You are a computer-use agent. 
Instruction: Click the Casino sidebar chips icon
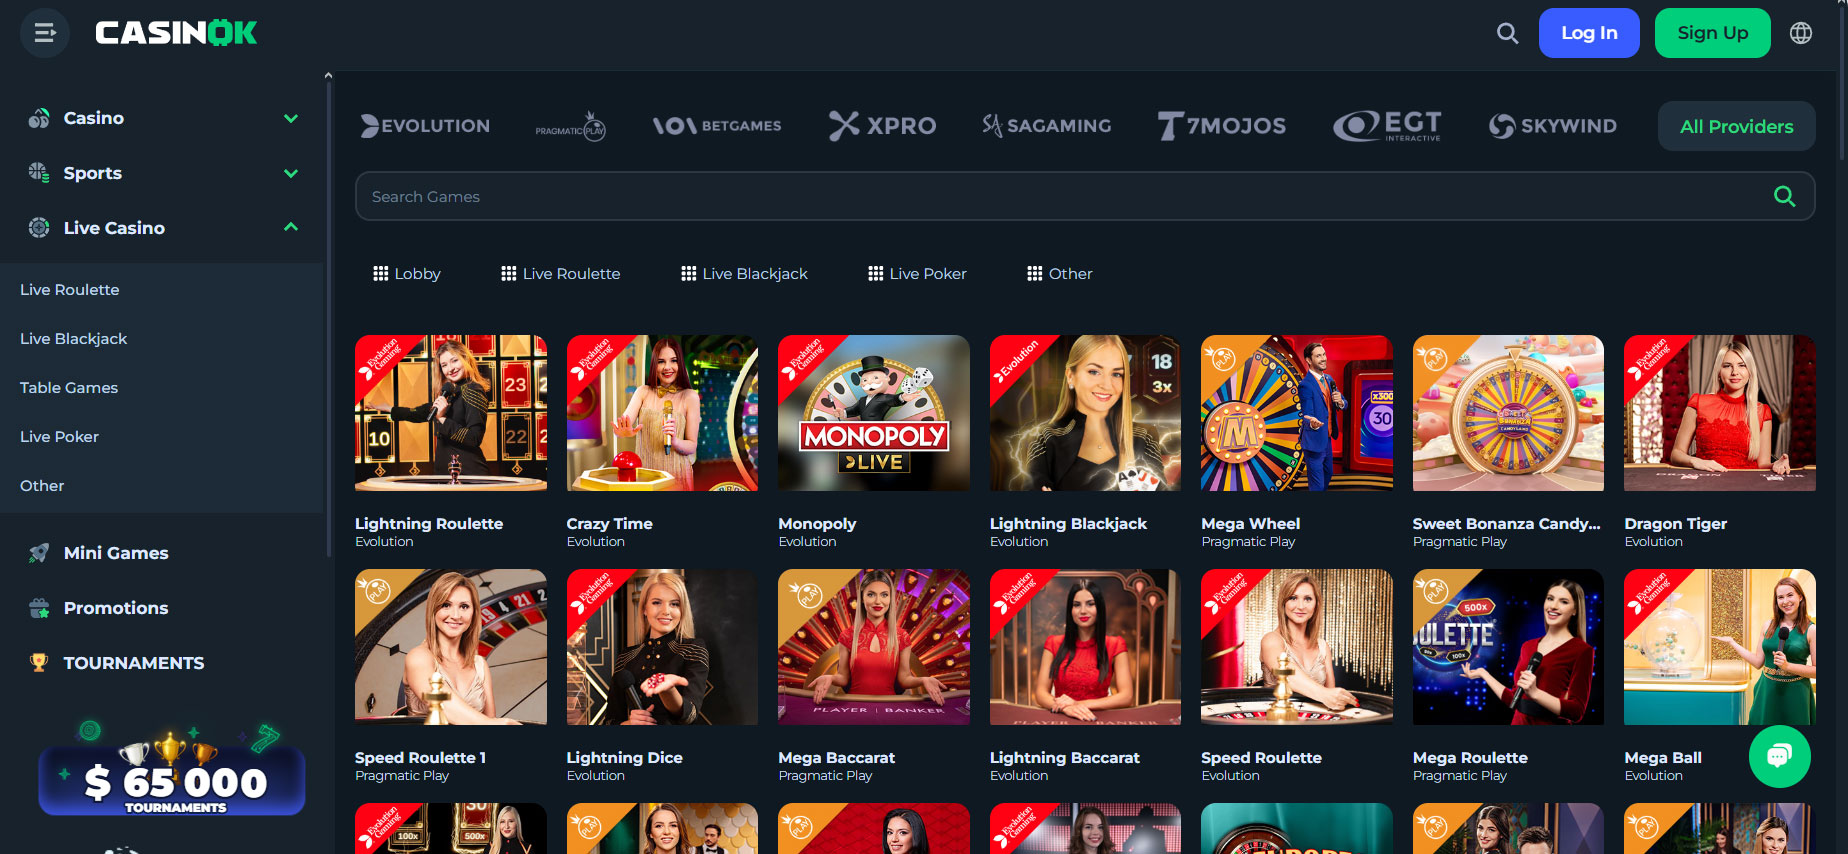pos(39,118)
